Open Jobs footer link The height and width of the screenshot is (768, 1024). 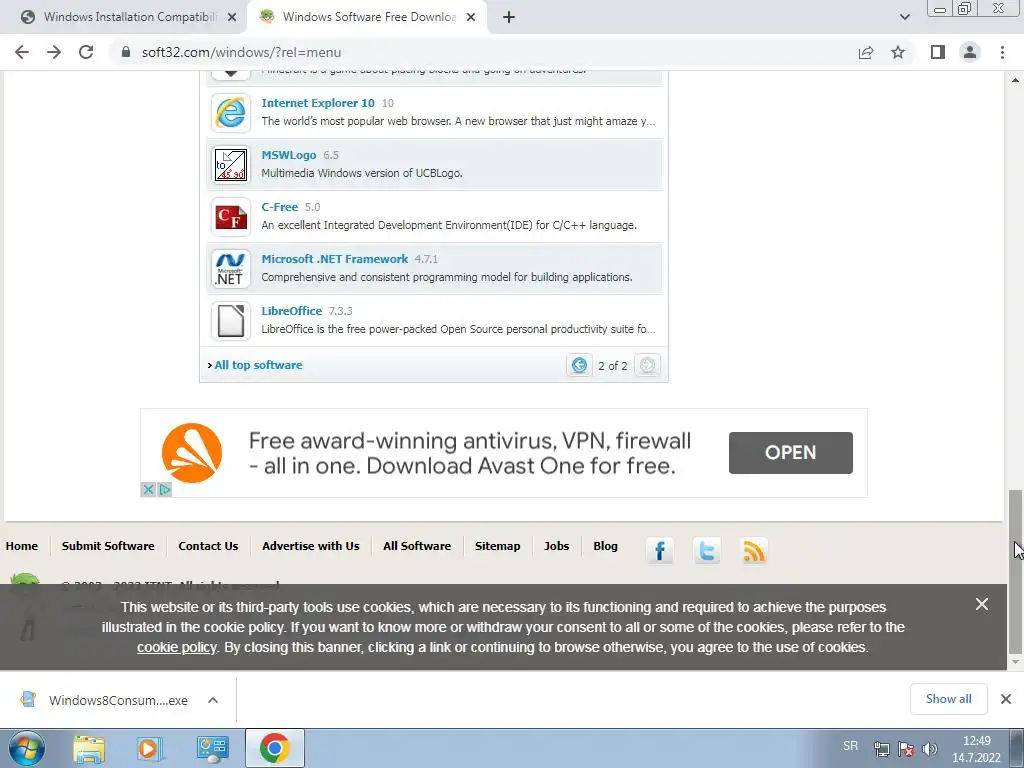pyautogui.click(x=556, y=546)
